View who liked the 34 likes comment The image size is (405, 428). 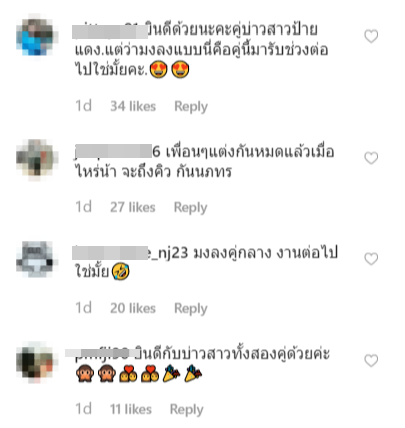[x=133, y=106]
